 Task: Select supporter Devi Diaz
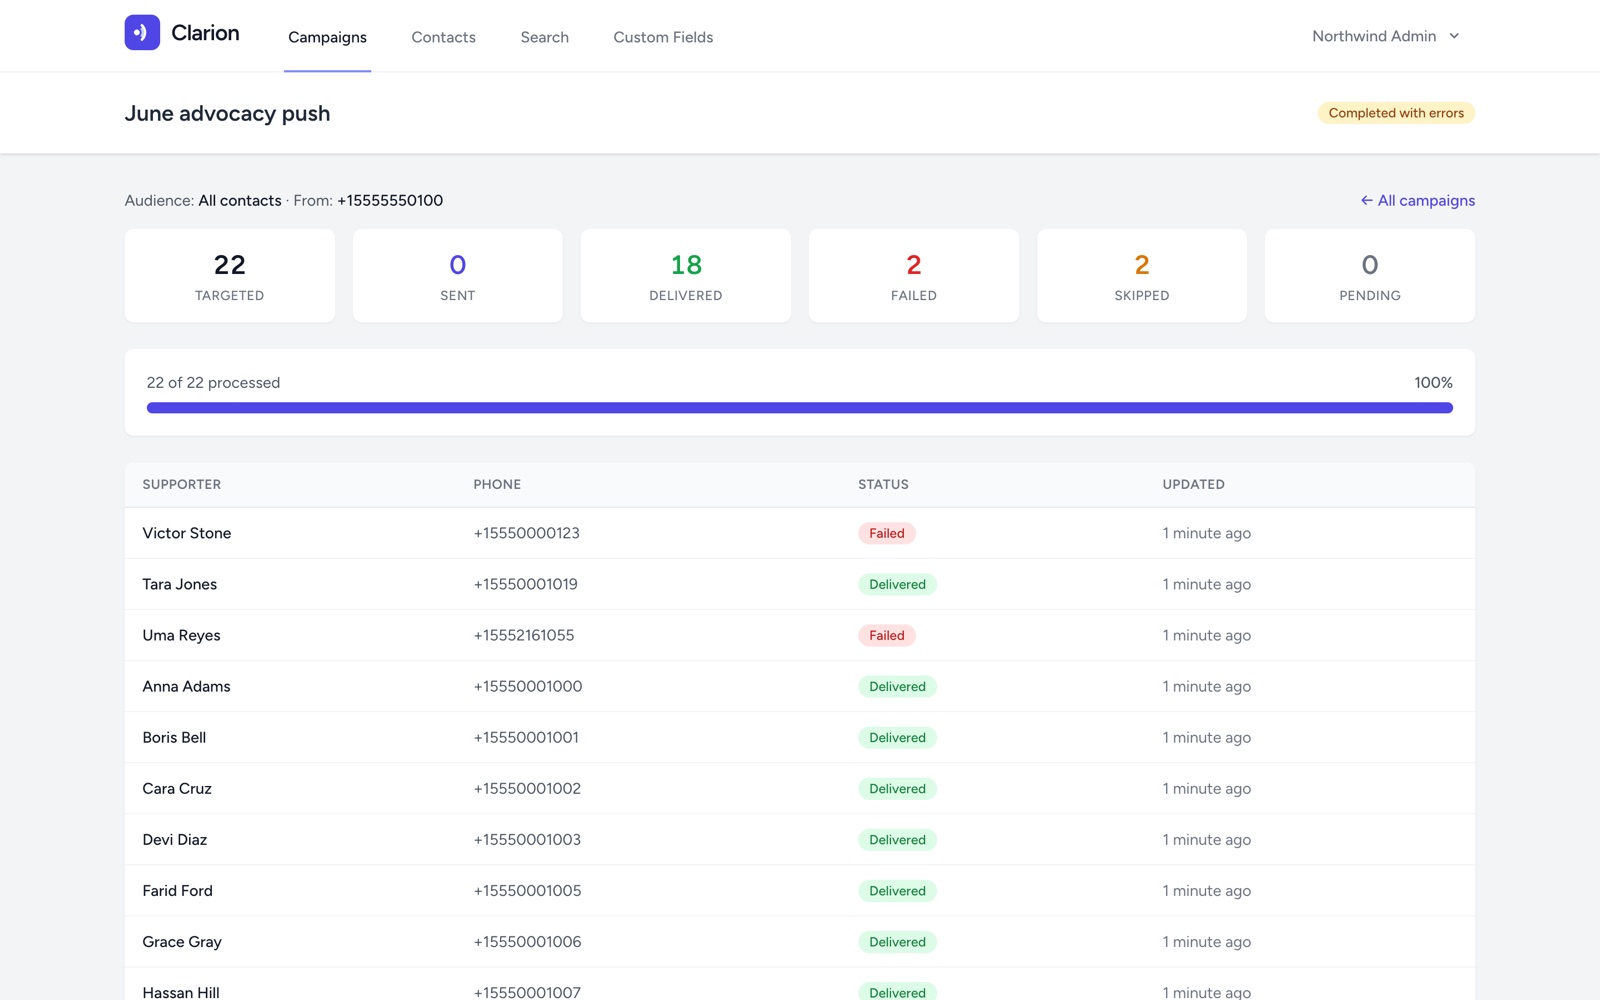174,839
